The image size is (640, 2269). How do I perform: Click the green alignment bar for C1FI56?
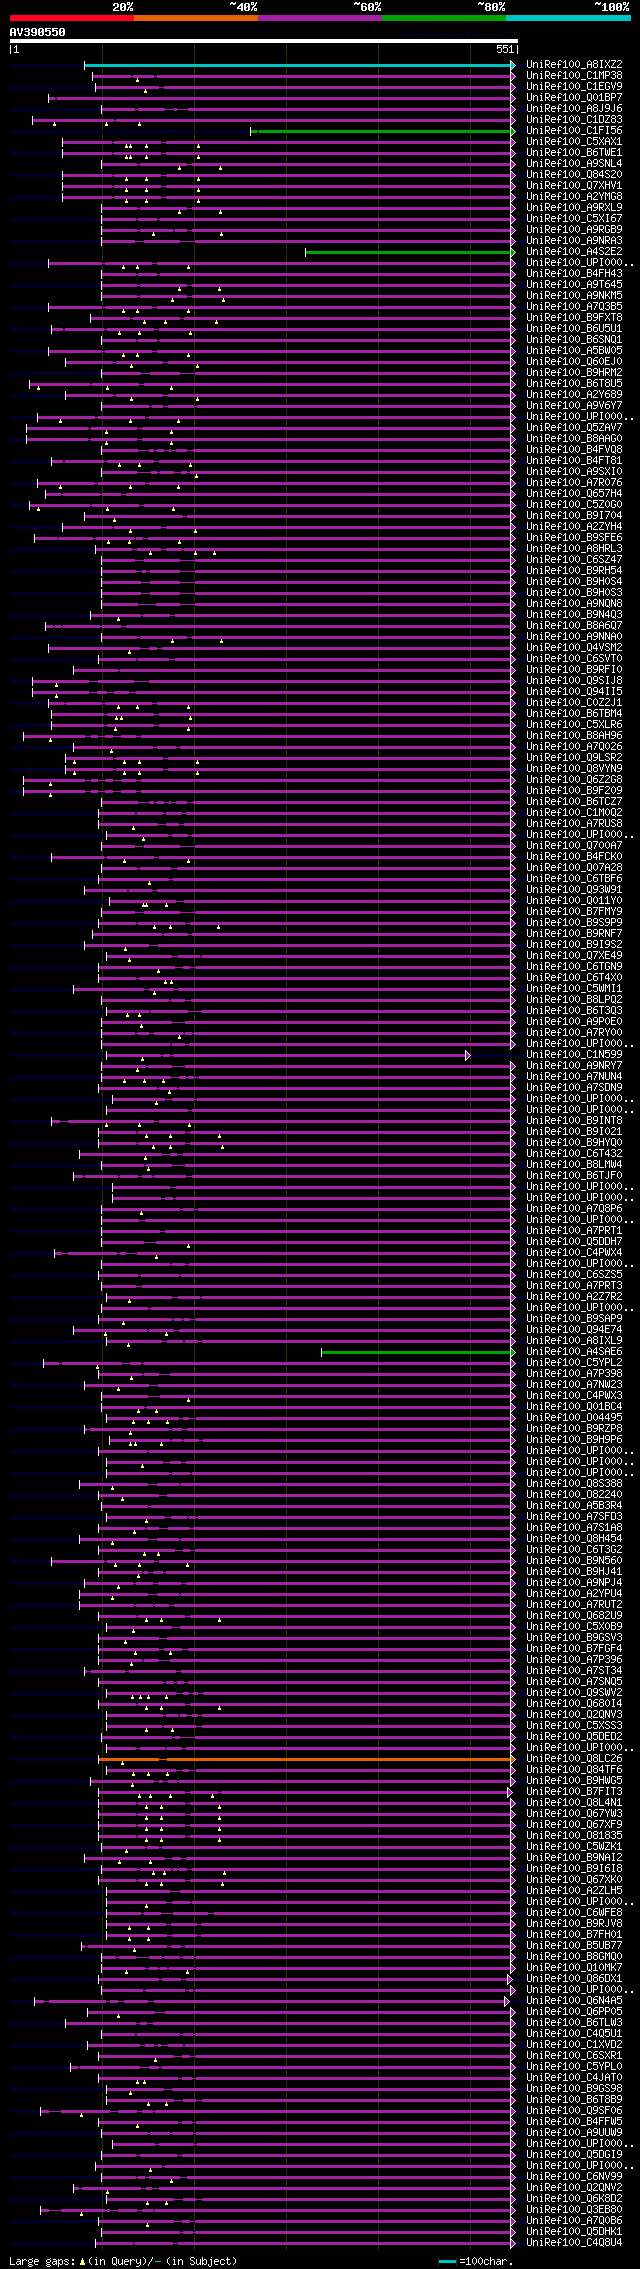tap(382, 131)
